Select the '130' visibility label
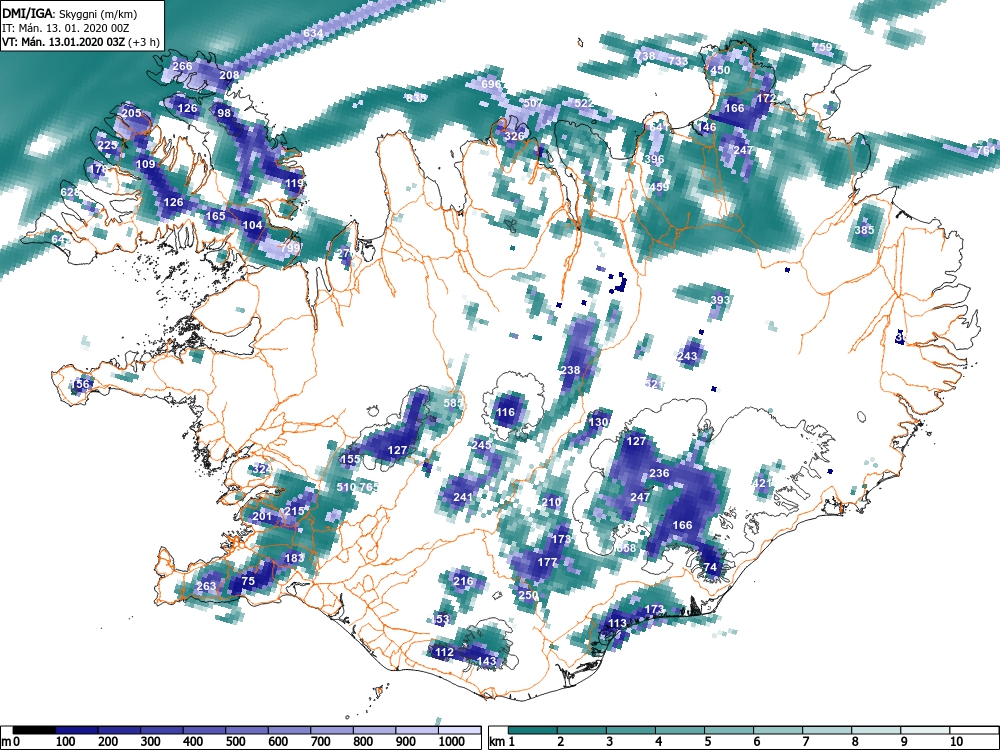Image resolution: width=1000 pixels, height=750 pixels. [x=598, y=422]
